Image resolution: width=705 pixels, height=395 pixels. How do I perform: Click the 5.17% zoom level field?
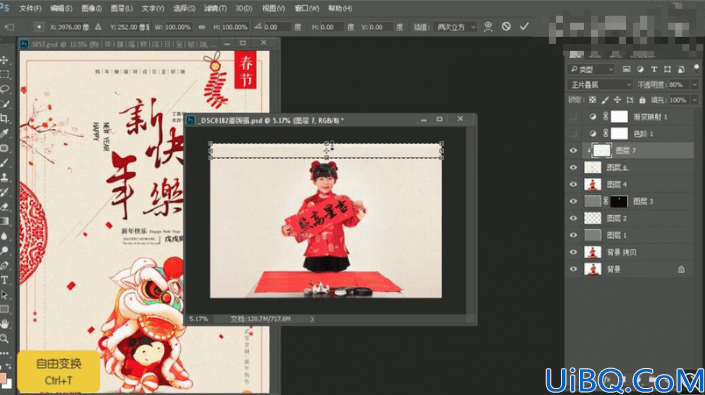[198, 319]
